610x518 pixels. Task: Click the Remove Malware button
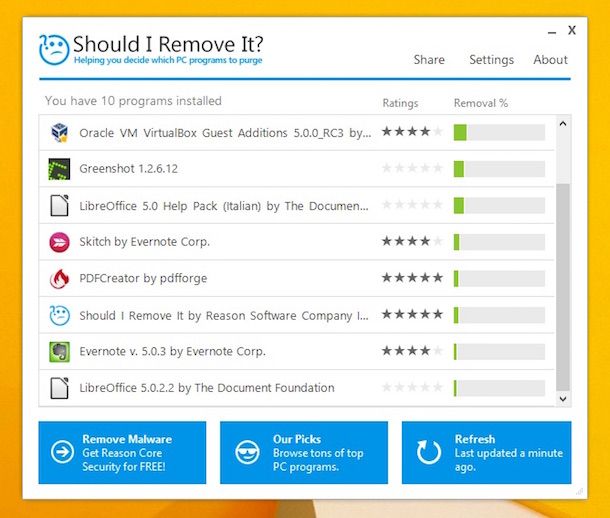[x=122, y=453]
